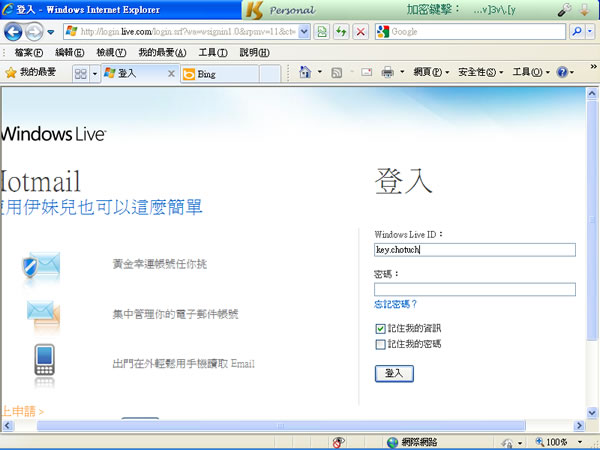Open 我的最愛 favorites star button
600x450 pixels.
33,73
